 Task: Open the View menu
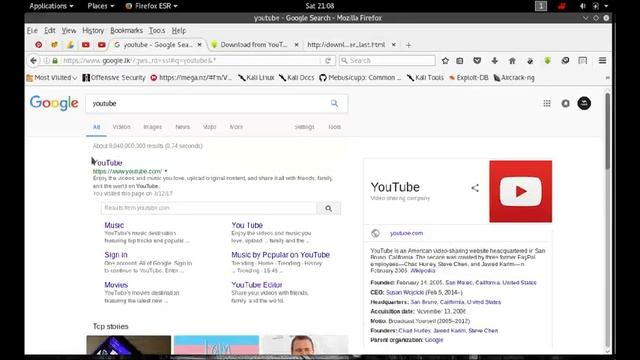pos(69,31)
